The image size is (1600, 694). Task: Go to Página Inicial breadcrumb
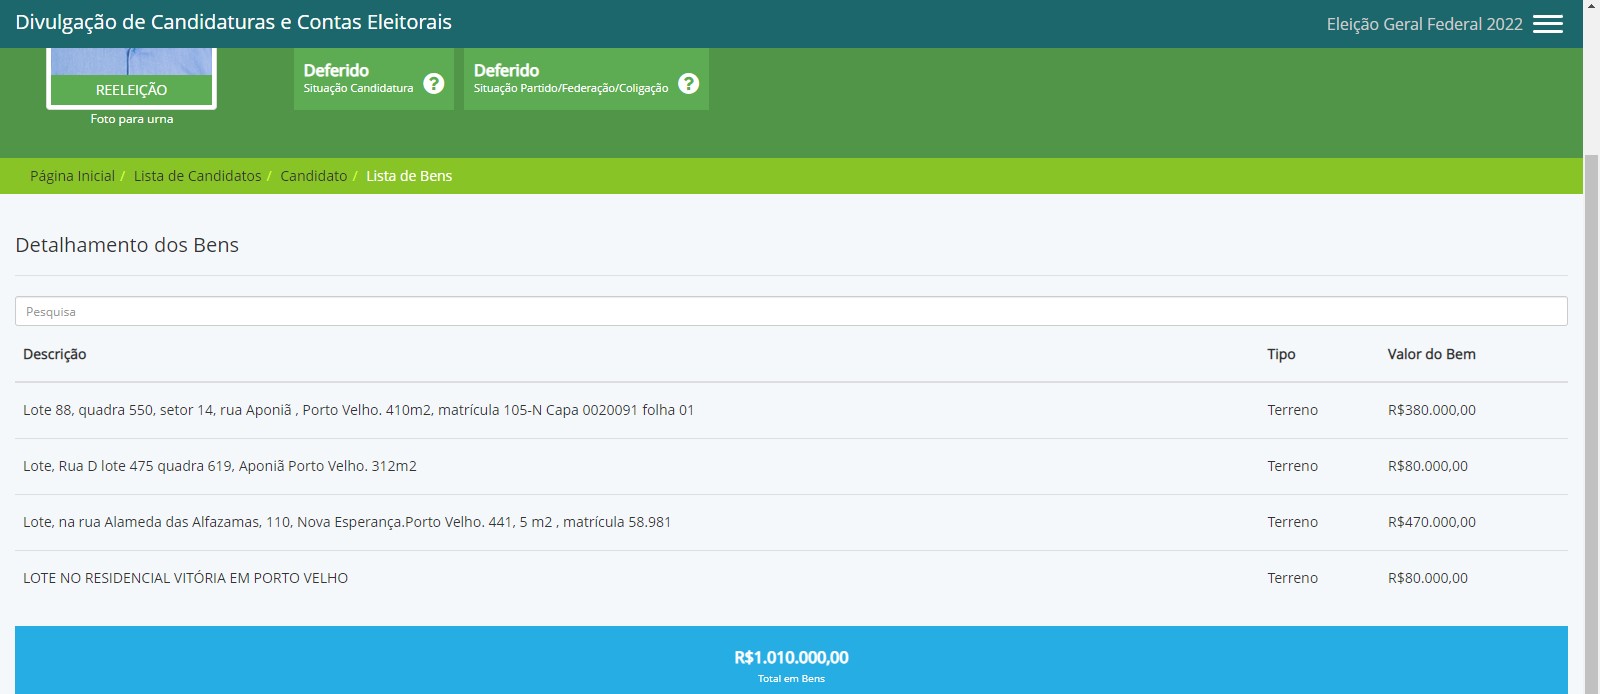(x=72, y=176)
